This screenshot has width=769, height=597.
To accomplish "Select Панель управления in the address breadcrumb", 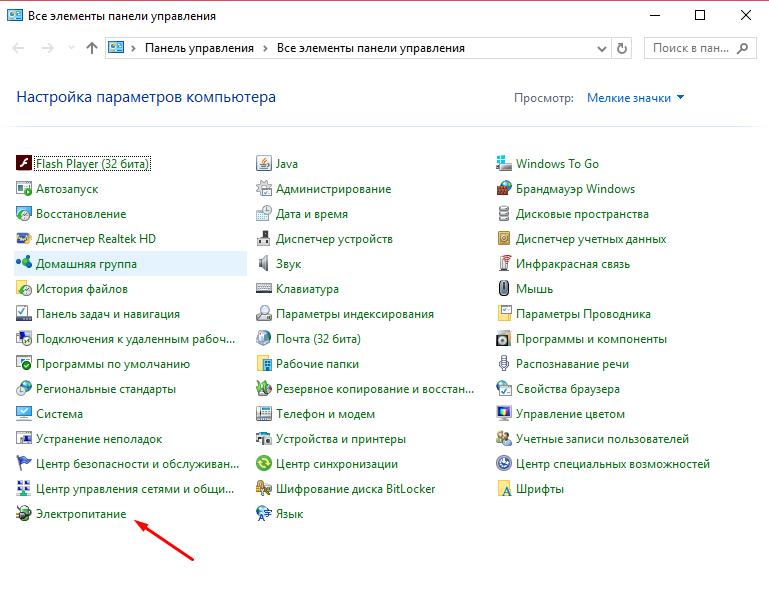I will pos(200,48).
